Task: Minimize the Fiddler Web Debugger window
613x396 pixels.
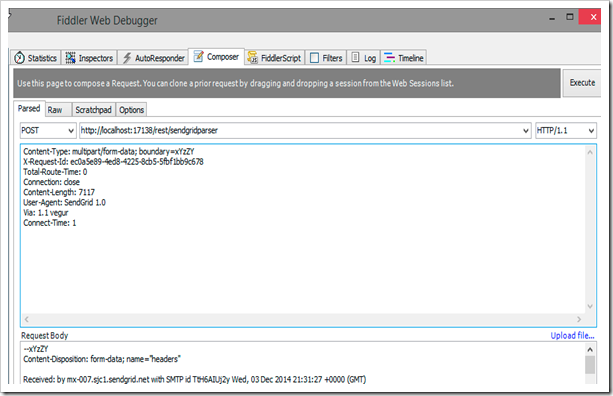Action: coord(552,18)
